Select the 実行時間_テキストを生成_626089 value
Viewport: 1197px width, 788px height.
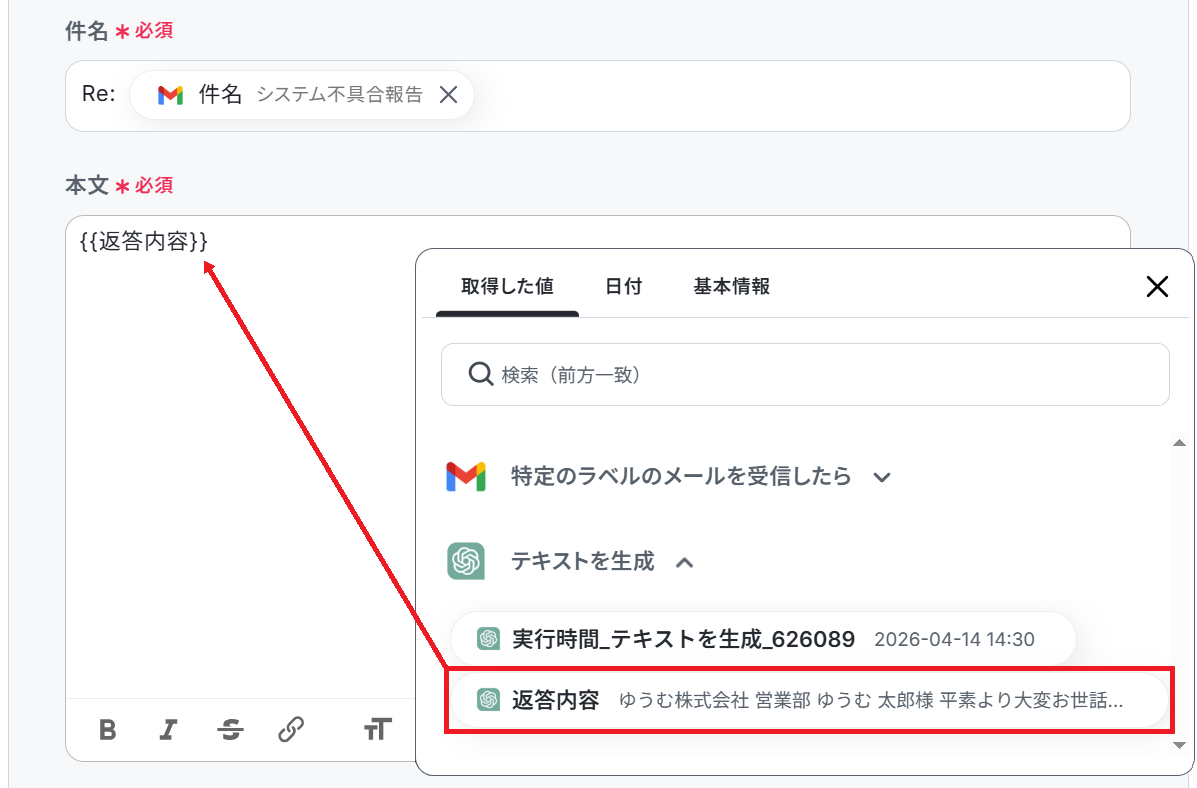click(x=763, y=639)
